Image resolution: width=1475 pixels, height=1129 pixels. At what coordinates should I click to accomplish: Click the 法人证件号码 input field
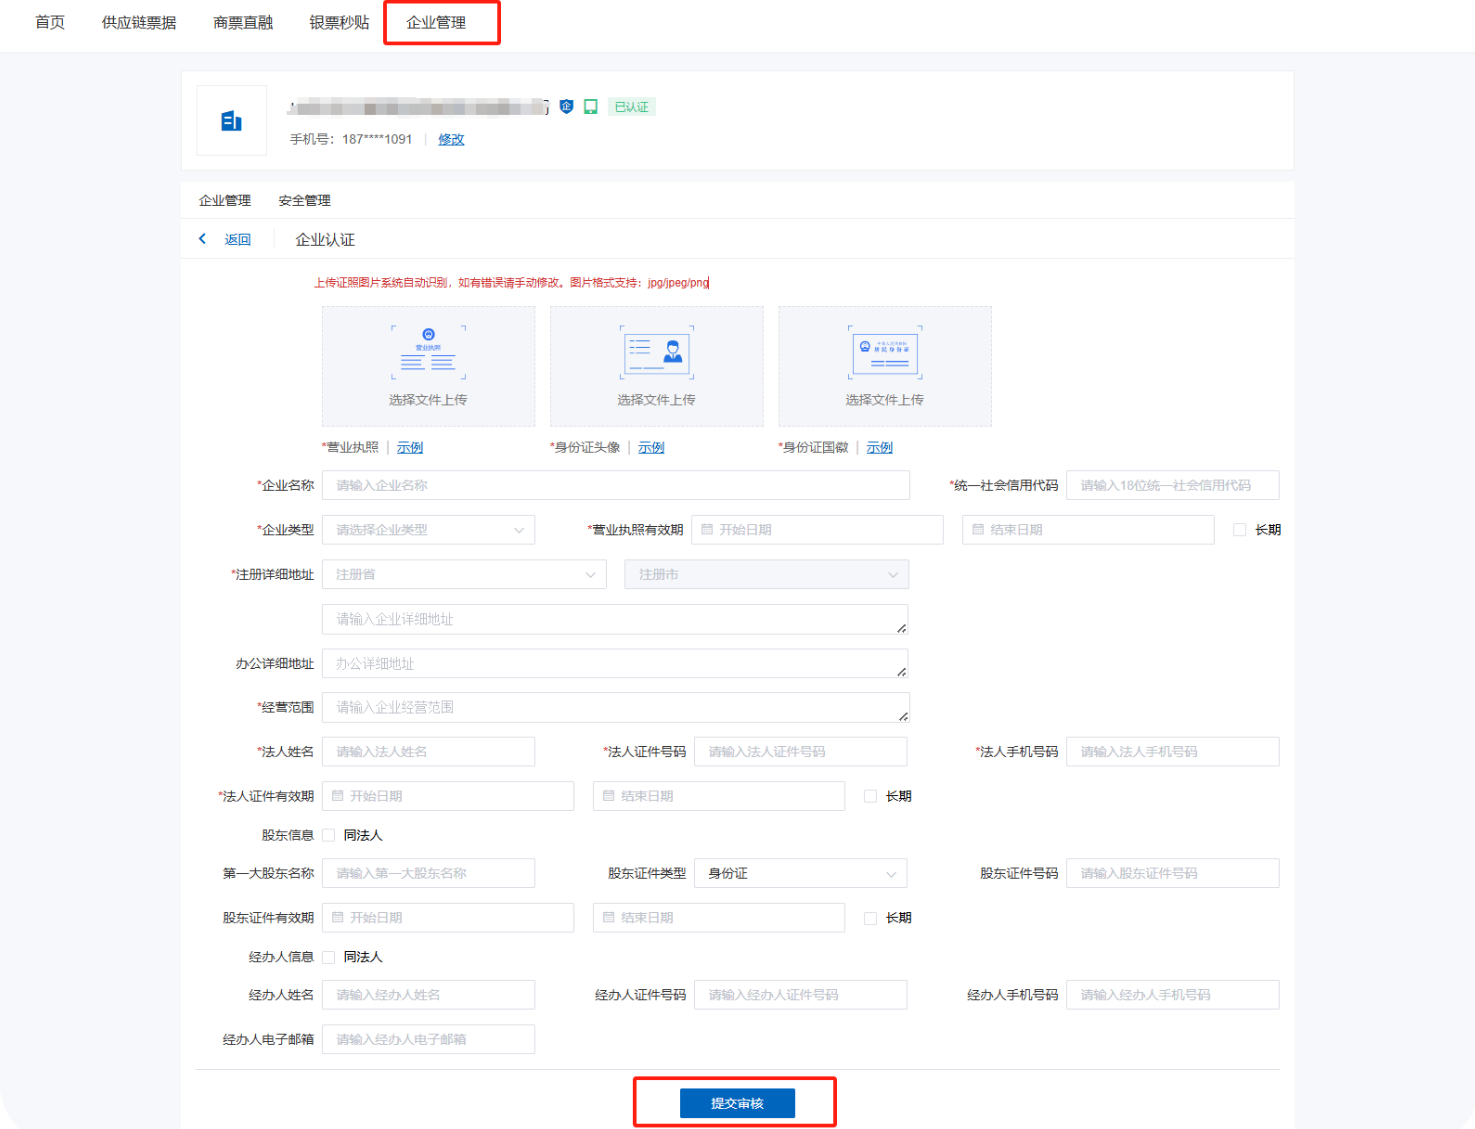click(801, 752)
